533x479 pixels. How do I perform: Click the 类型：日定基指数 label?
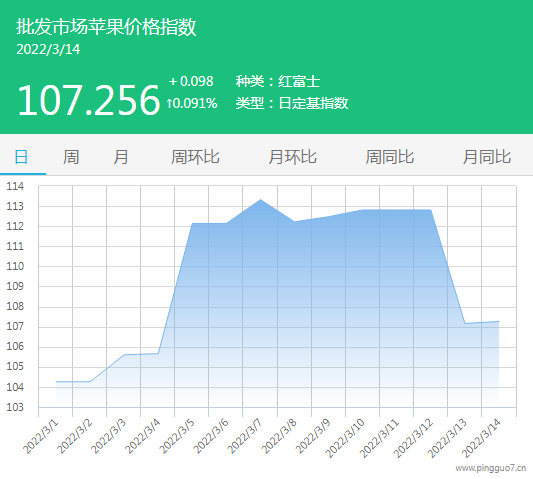pos(292,103)
